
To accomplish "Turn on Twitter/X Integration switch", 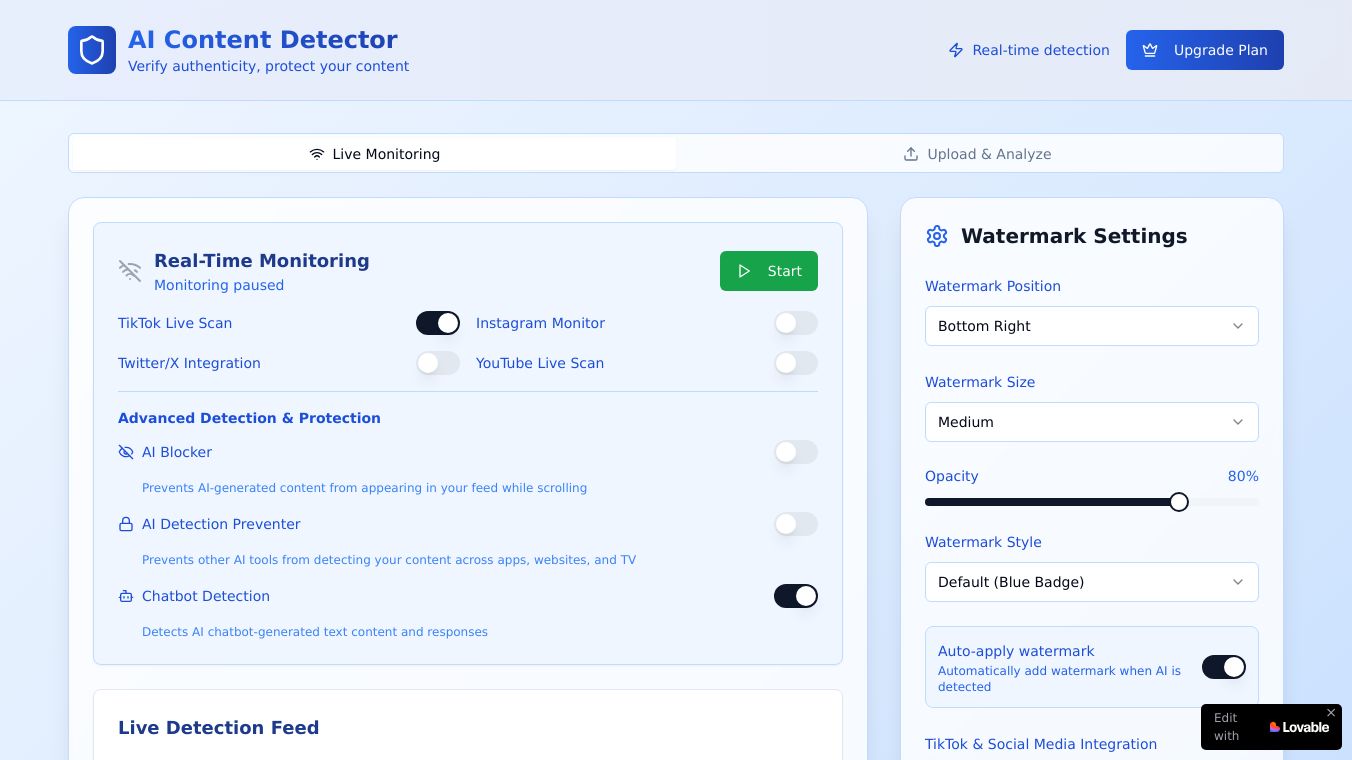I will [438, 363].
